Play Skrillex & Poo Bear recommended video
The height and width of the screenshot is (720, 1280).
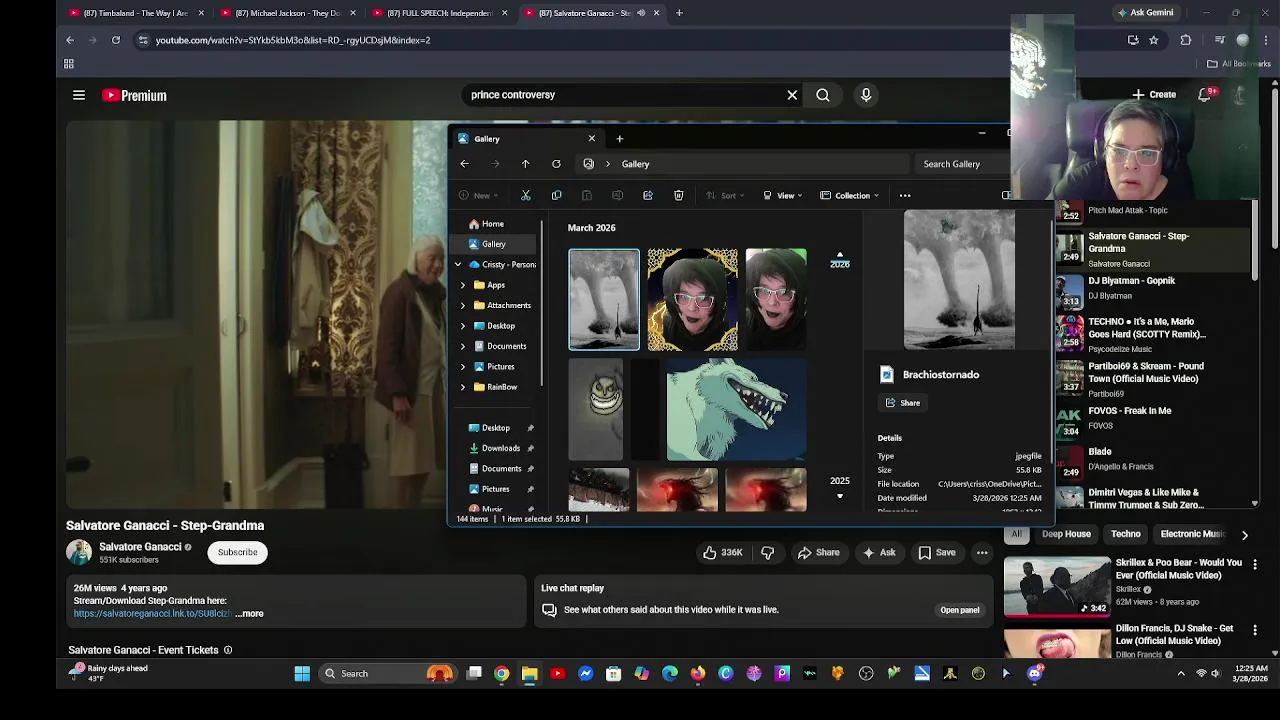pos(1057,587)
